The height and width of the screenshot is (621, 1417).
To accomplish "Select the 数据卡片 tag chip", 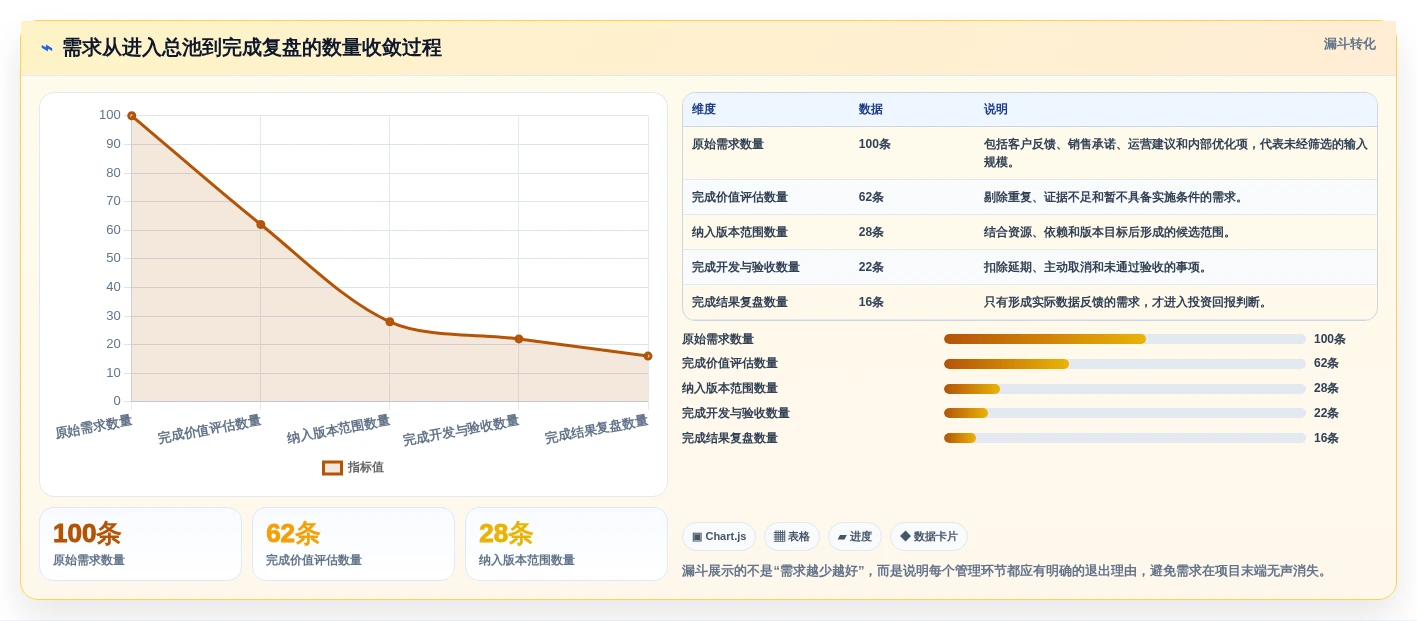I will point(929,537).
